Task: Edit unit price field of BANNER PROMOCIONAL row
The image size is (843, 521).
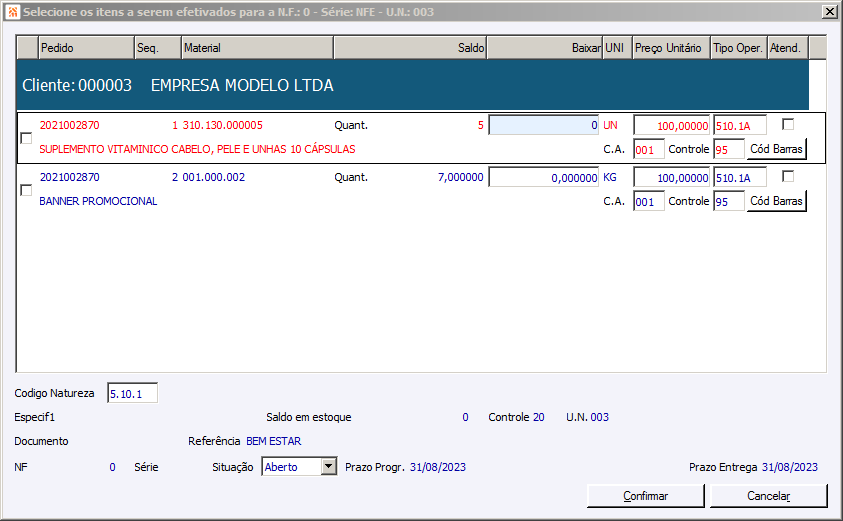Action: click(x=672, y=178)
